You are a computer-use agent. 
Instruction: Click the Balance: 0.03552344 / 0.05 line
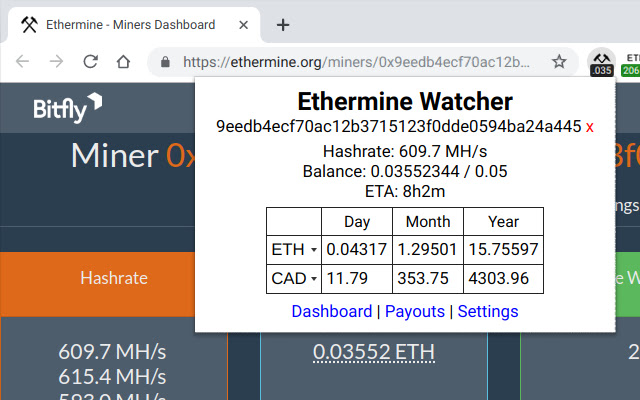pos(405,171)
